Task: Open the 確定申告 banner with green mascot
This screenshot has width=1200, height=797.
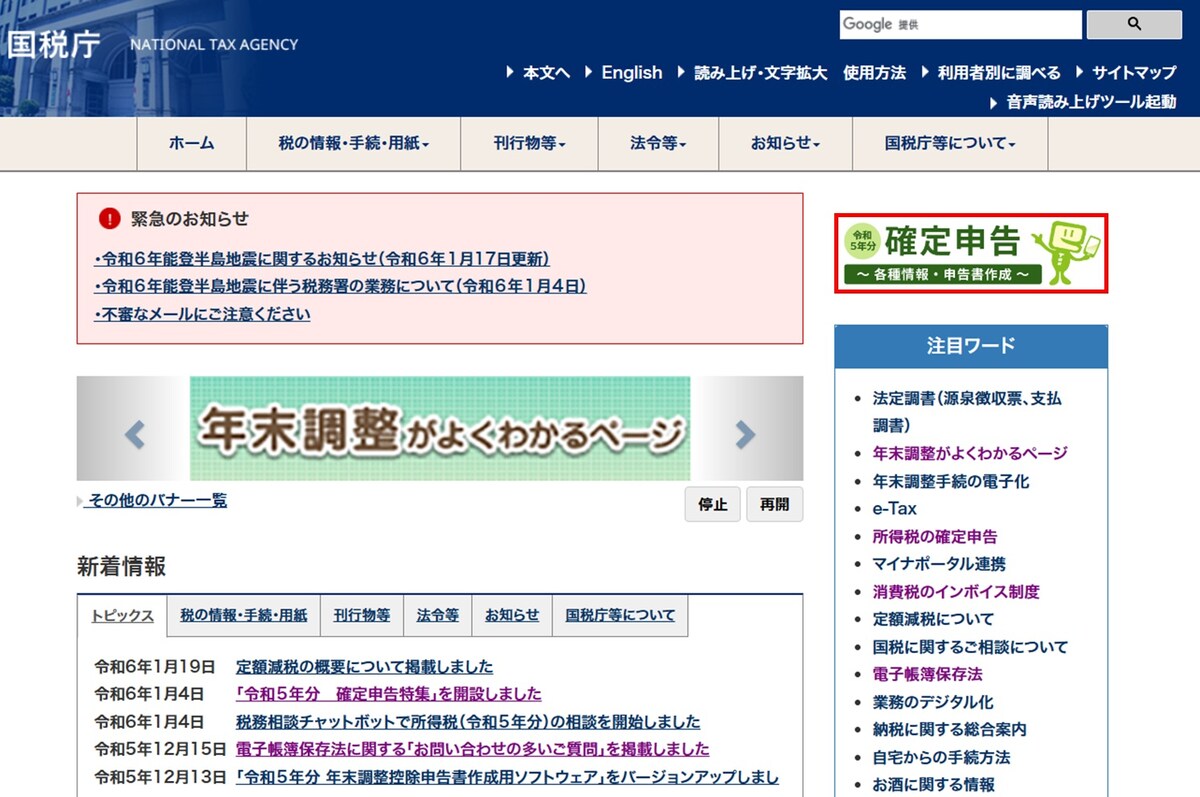Action: pos(971,253)
